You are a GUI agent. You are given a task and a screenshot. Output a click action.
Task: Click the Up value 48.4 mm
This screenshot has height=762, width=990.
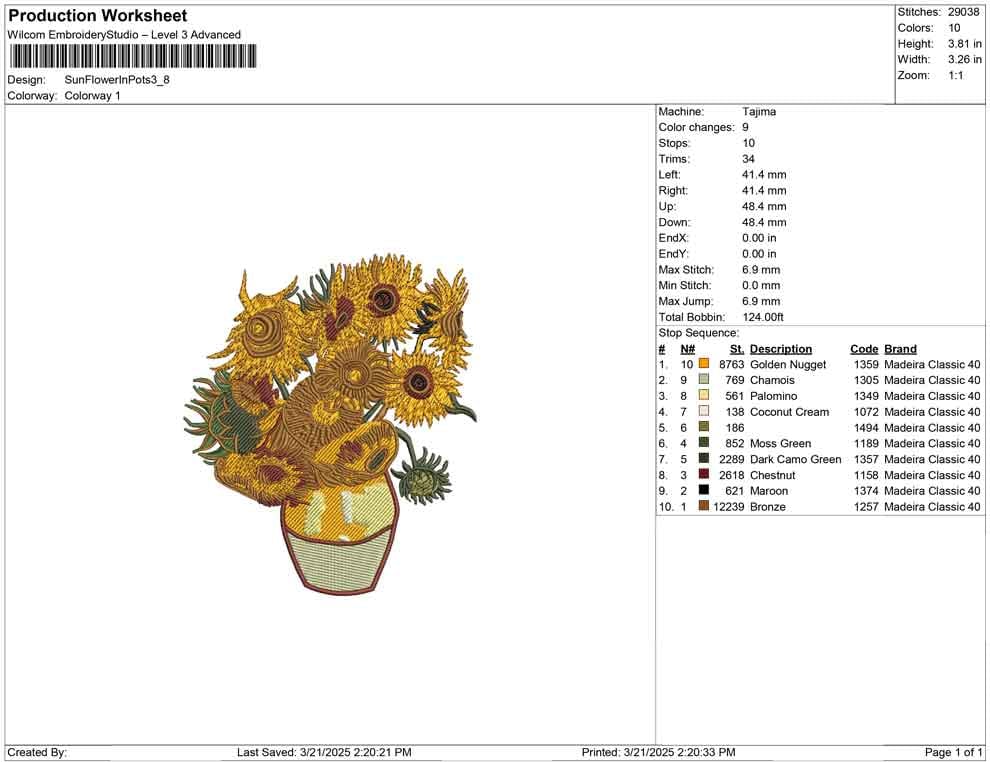[764, 206]
